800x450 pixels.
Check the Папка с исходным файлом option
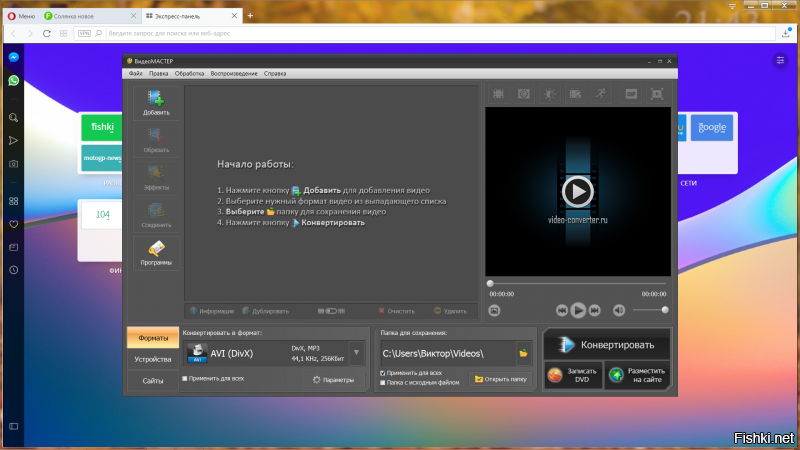point(383,382)
